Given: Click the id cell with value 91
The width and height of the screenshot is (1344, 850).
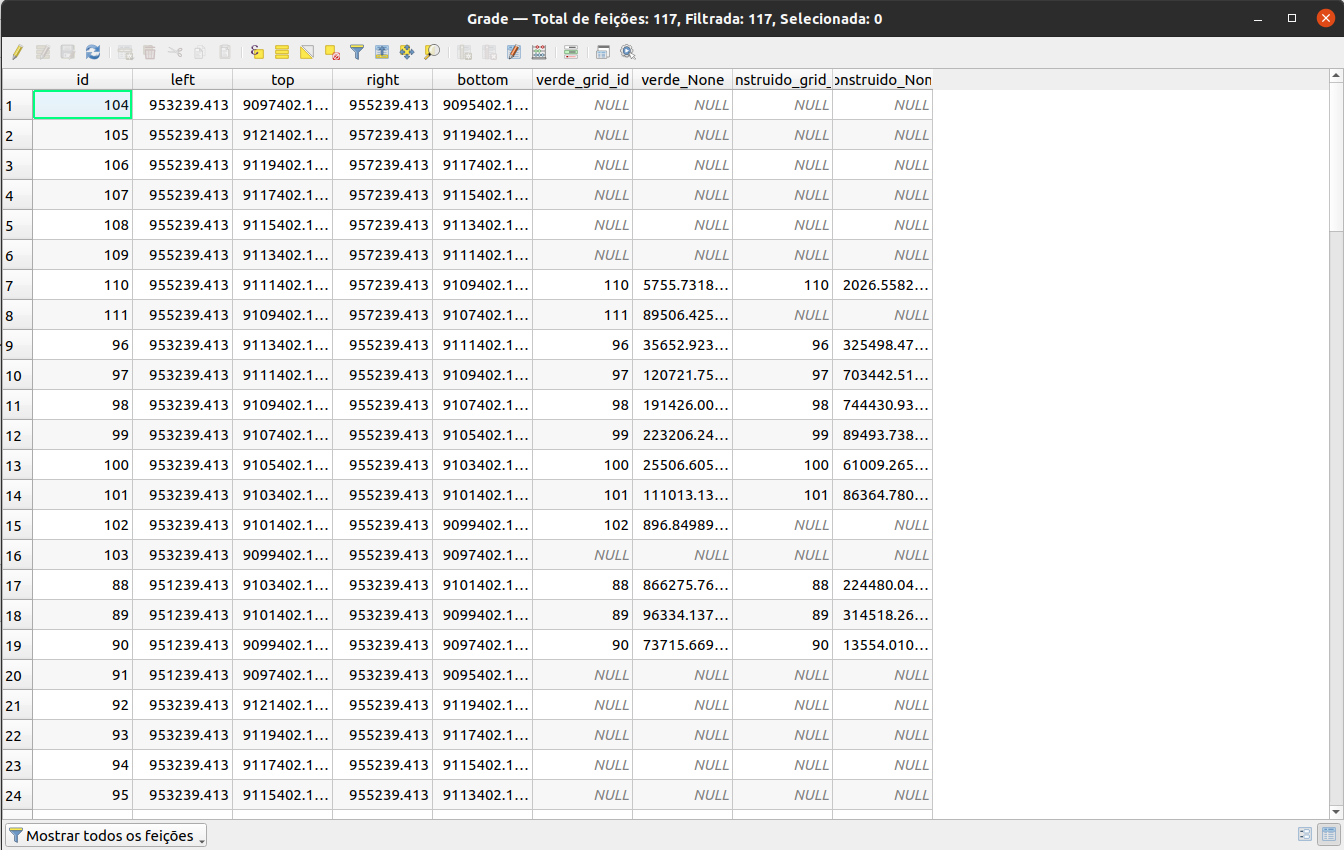Looking at the screenshot, I should pos(83,675).
